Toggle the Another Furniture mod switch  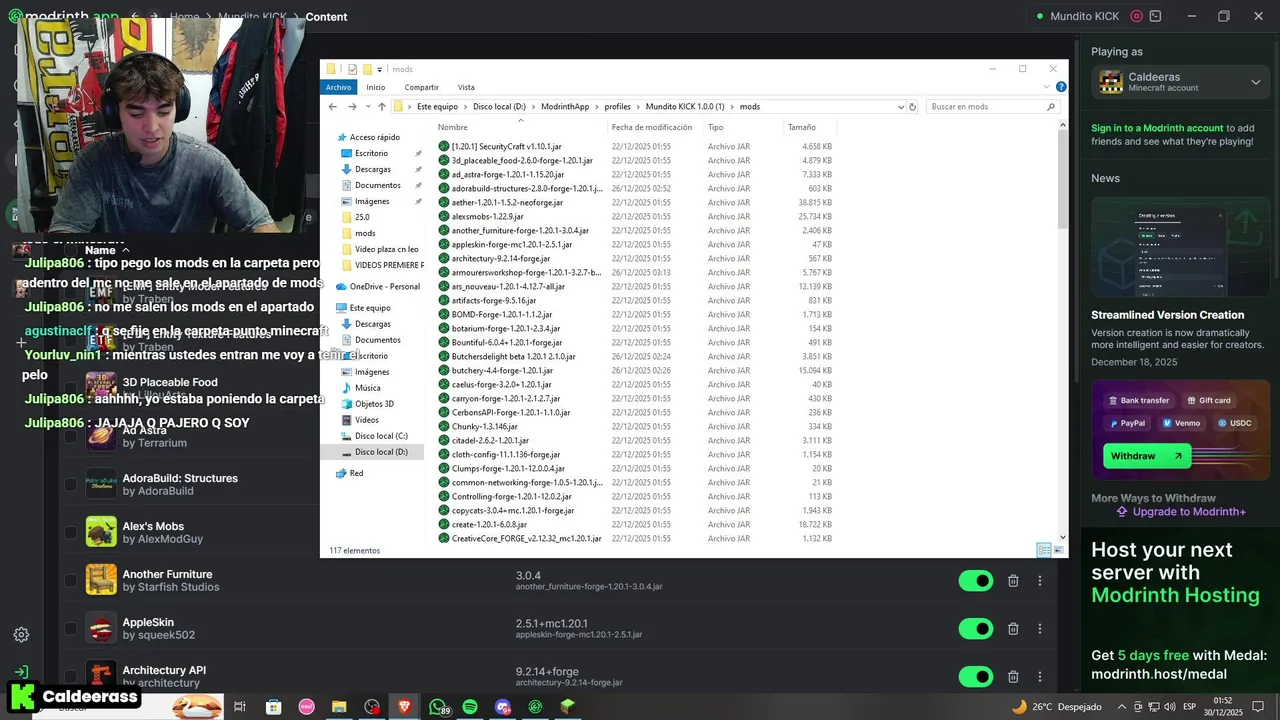click(976, 581)
